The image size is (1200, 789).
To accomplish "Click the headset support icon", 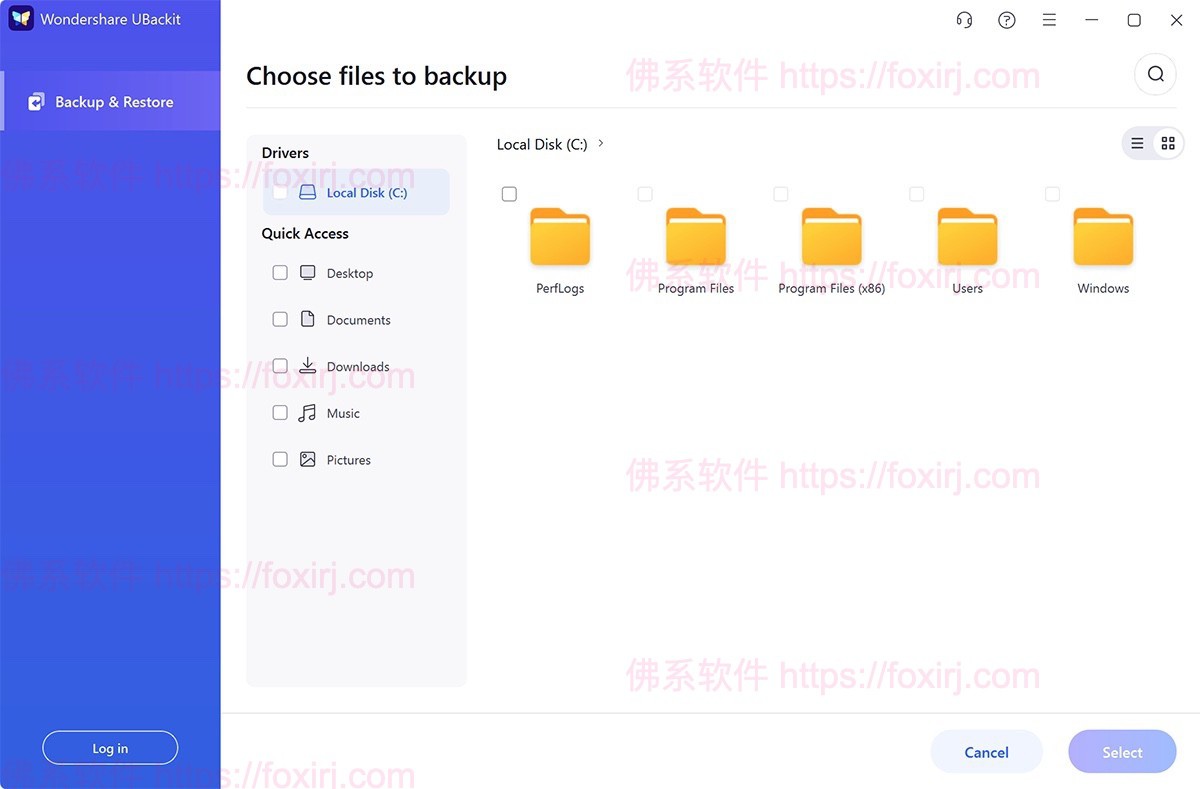I will (963, 19).
